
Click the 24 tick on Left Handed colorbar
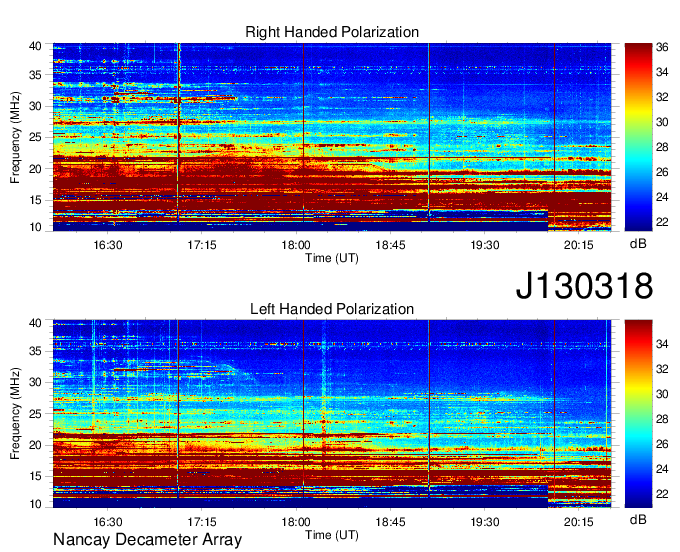point(662,469)
